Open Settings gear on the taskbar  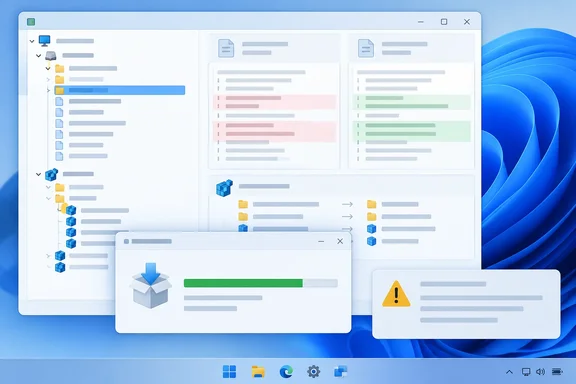313,372
